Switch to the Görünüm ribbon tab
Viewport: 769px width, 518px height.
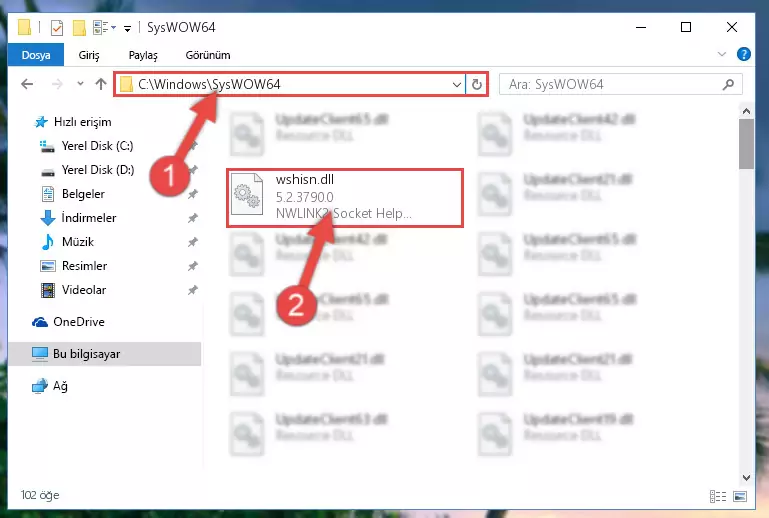pos(208,55)
